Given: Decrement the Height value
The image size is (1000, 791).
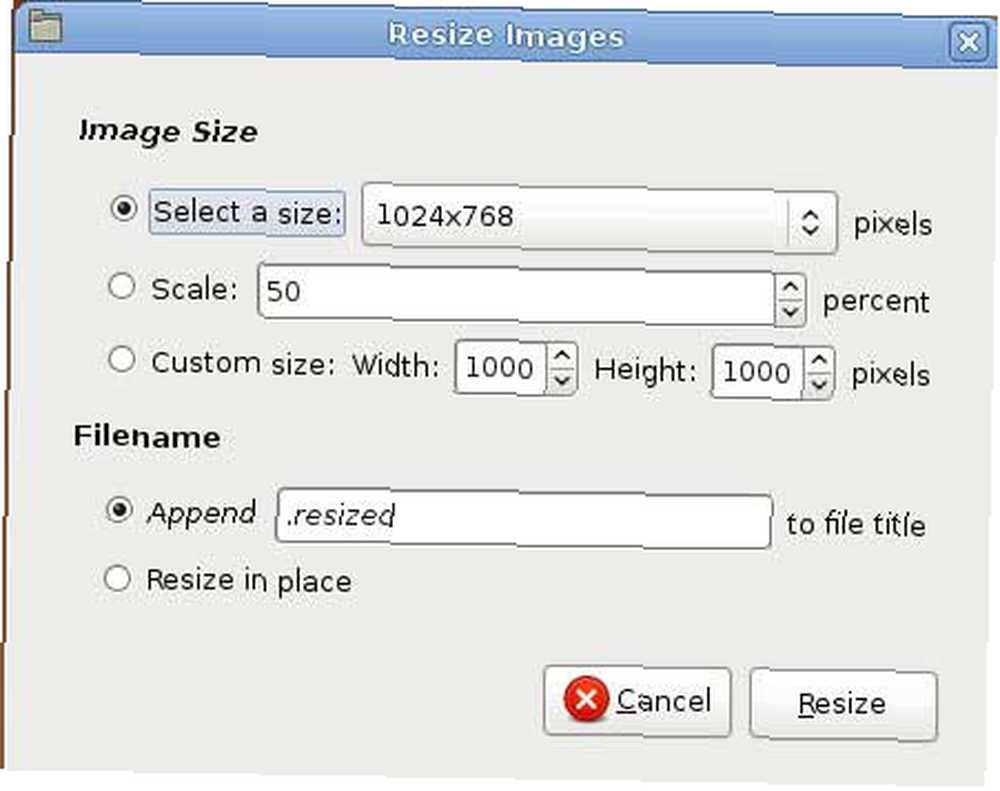Looking at the screenshot, I should click(819, 384).
